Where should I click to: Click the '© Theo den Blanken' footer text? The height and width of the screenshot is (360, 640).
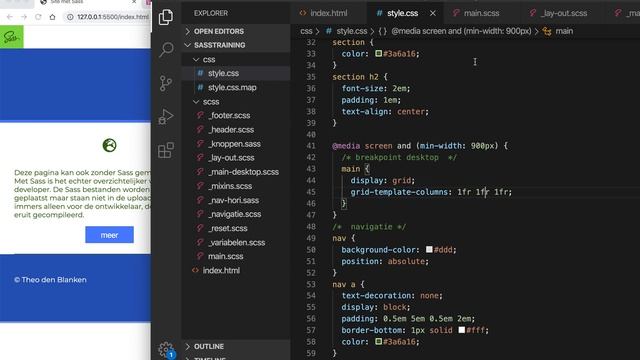[50, 280]
